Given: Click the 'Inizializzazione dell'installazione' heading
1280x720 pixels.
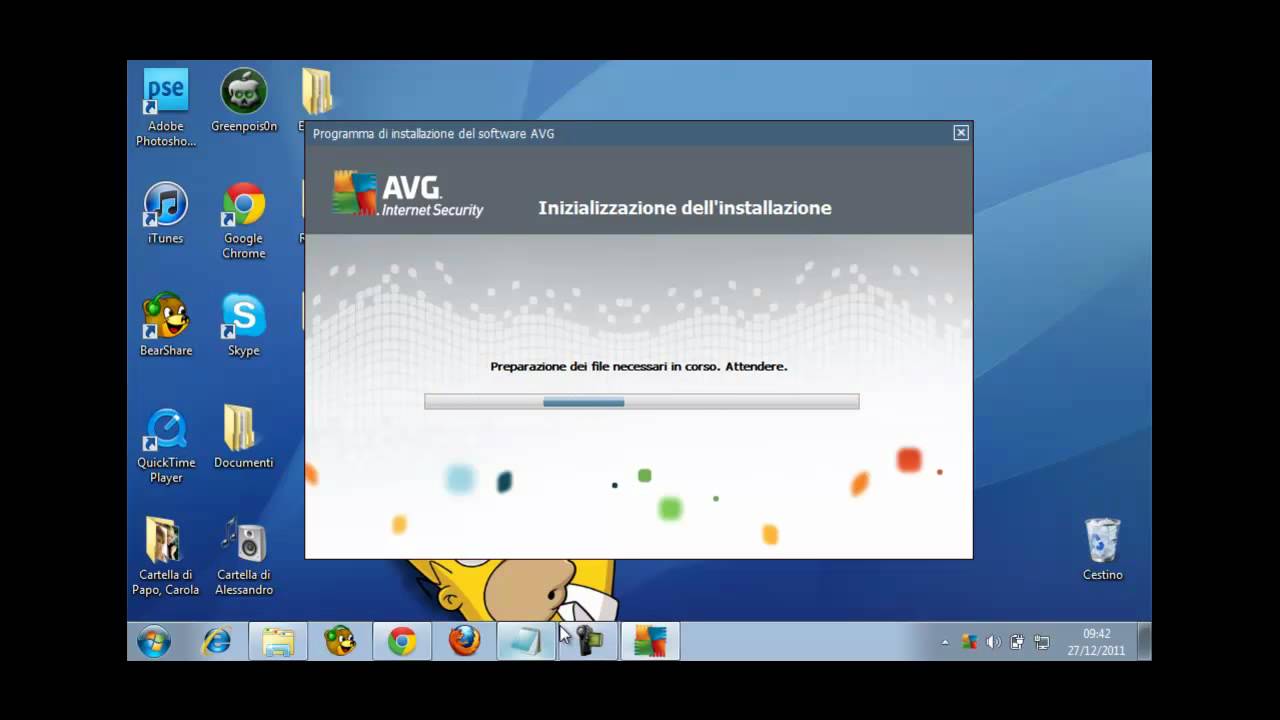Looking at the screenshot, I should (x=685, y=208).
